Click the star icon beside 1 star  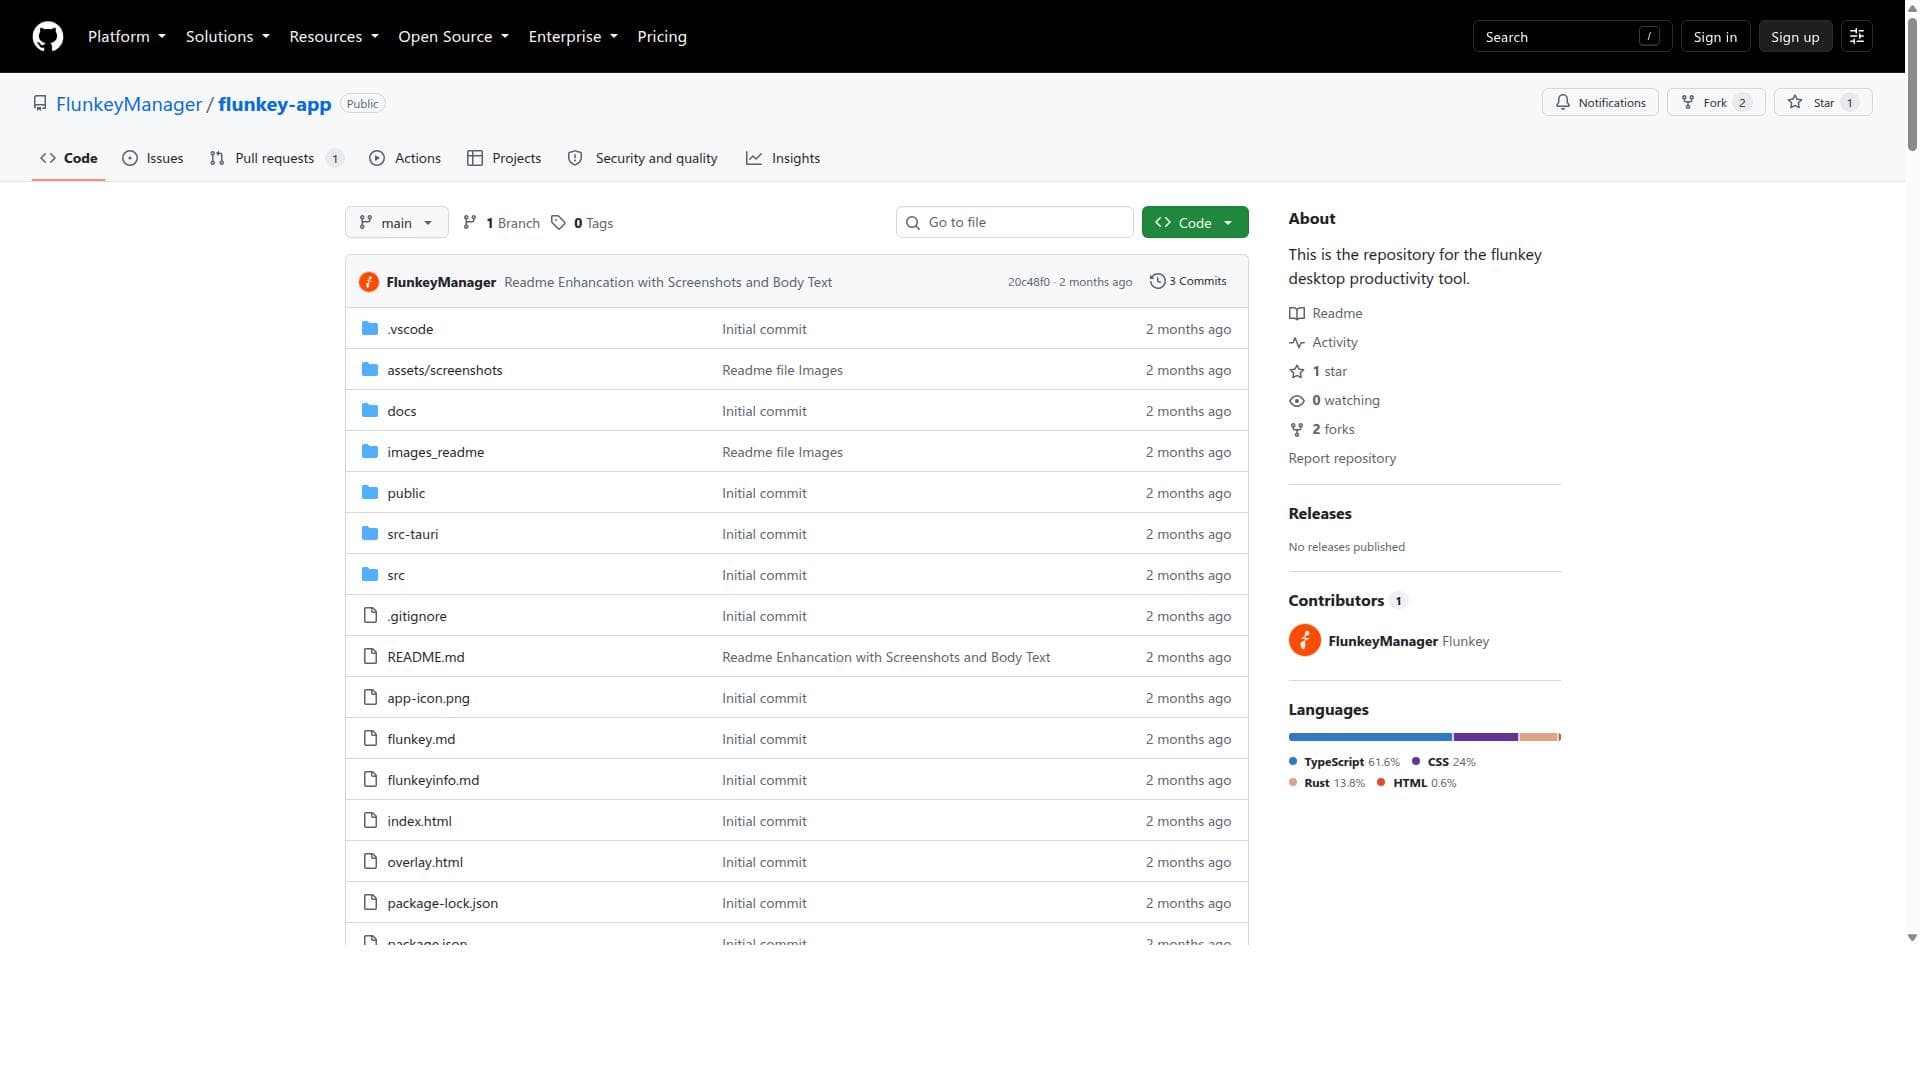point(1297,372)
